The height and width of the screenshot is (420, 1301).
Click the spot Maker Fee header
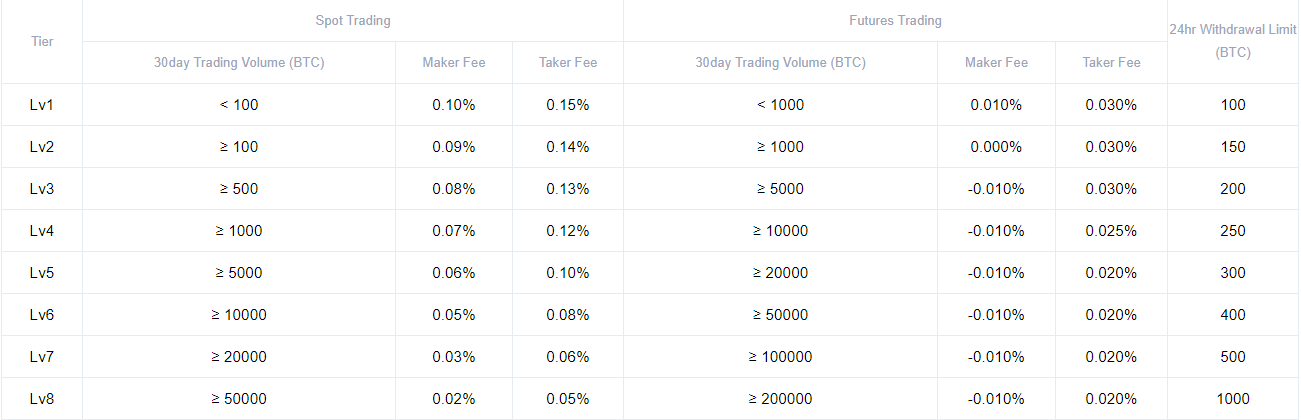tap(454, 62)
